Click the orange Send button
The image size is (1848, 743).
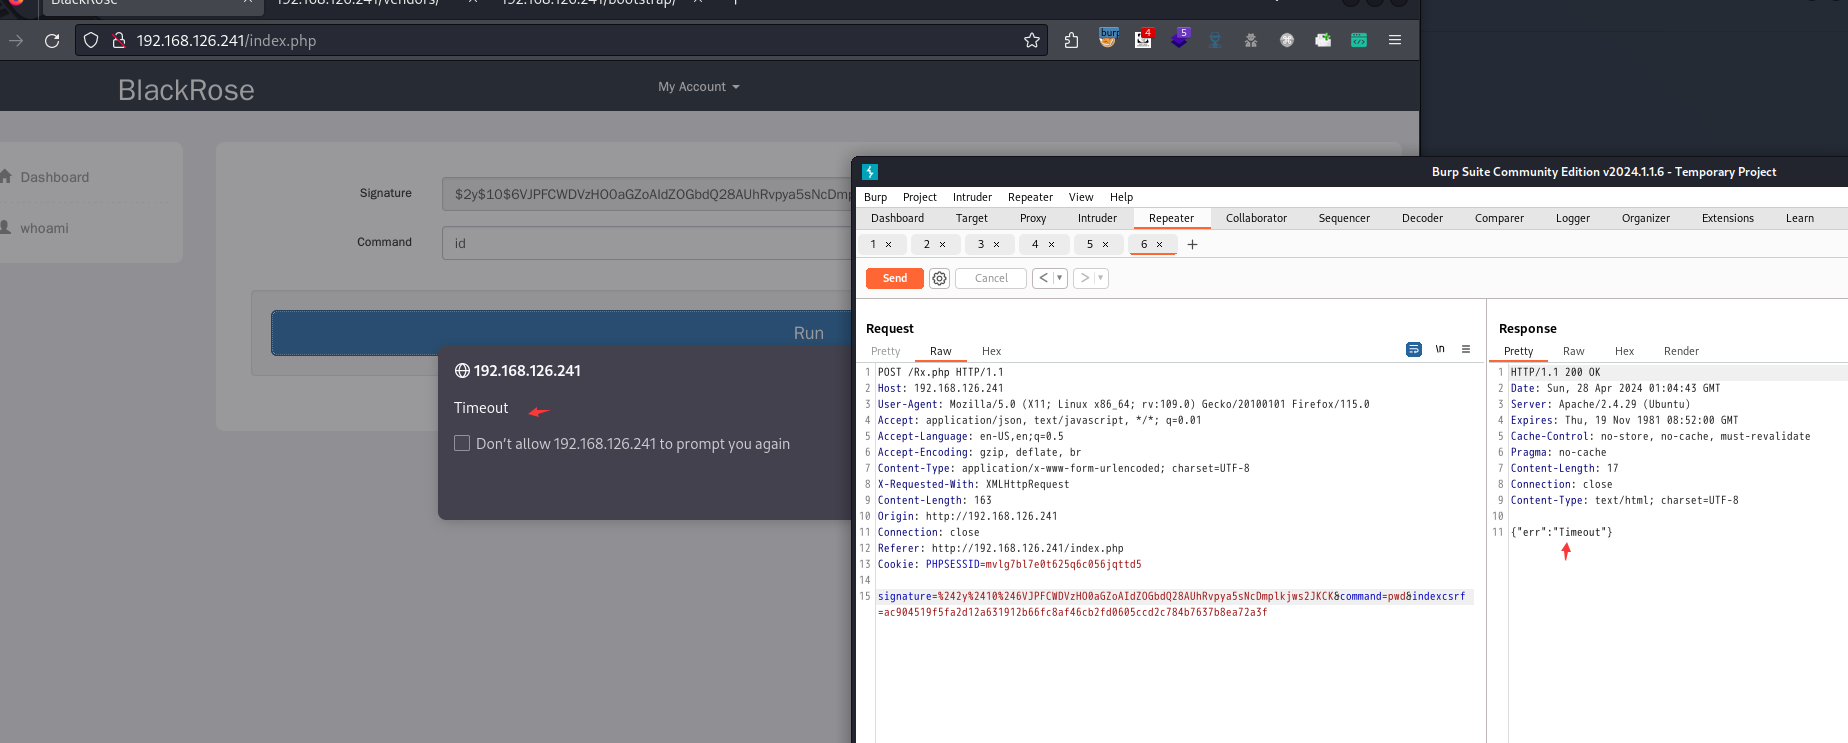pyautogui.click(x=895, y=278)
